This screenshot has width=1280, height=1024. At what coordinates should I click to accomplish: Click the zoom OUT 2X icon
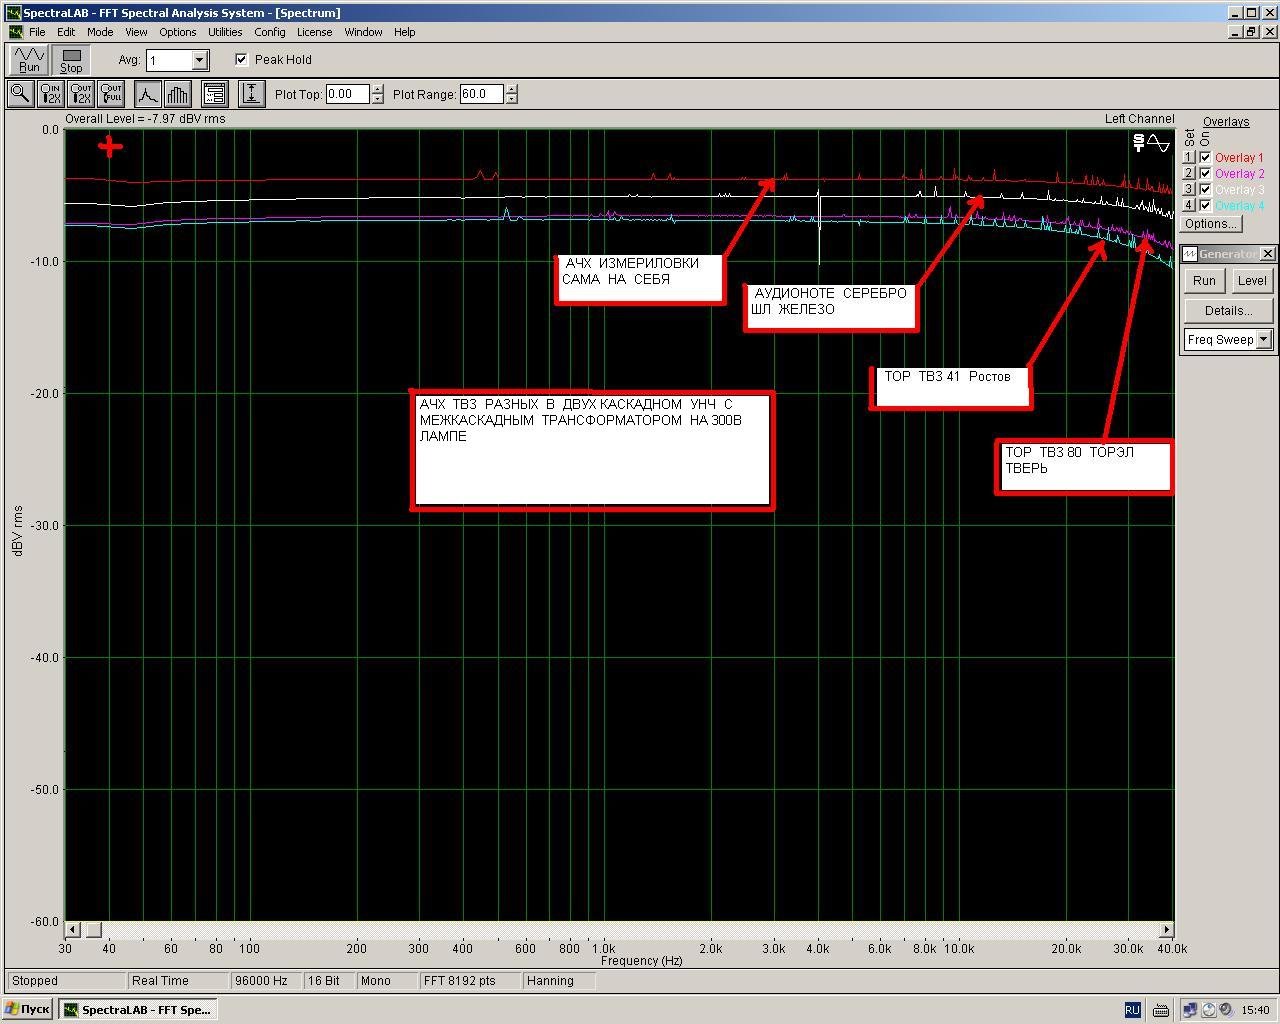pyautogui.click(x=81, y=94)
